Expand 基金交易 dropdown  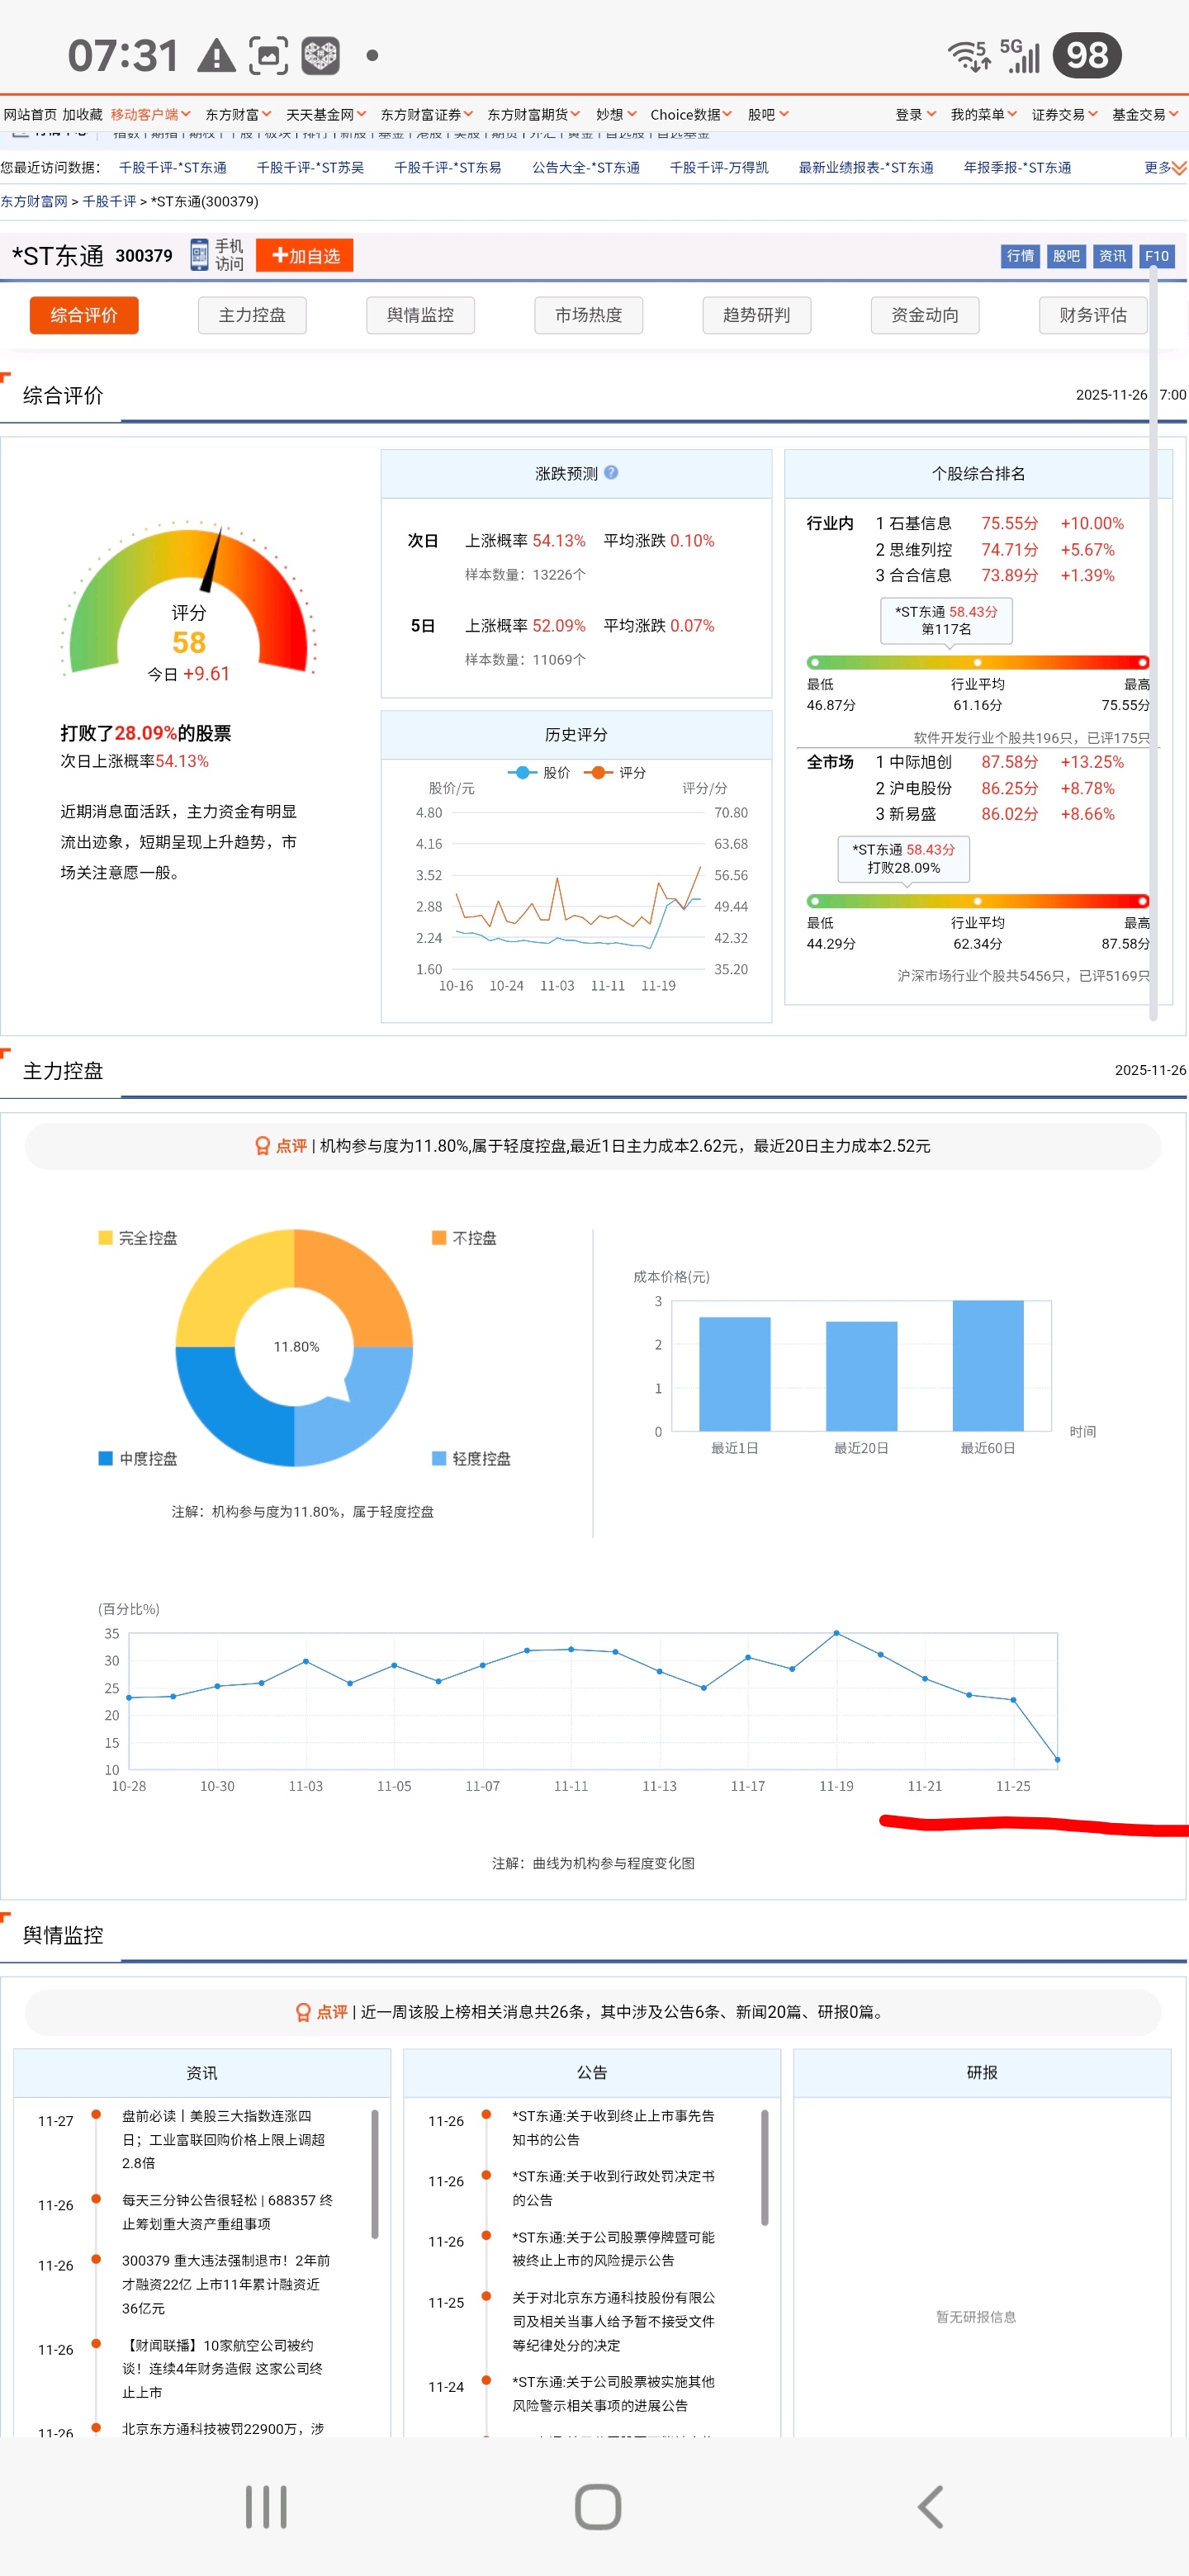tap(1146, 114)
